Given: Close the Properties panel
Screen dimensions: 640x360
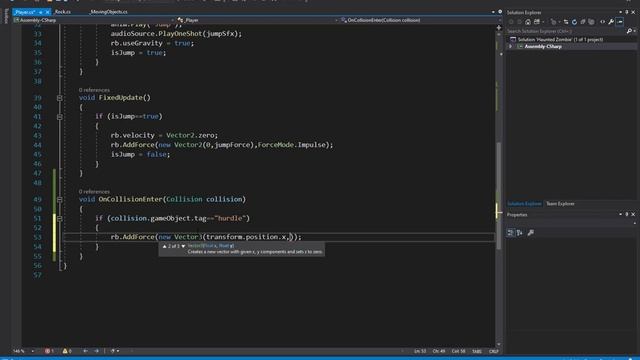Looking at the screenshot, I should [x=633, y=214].
